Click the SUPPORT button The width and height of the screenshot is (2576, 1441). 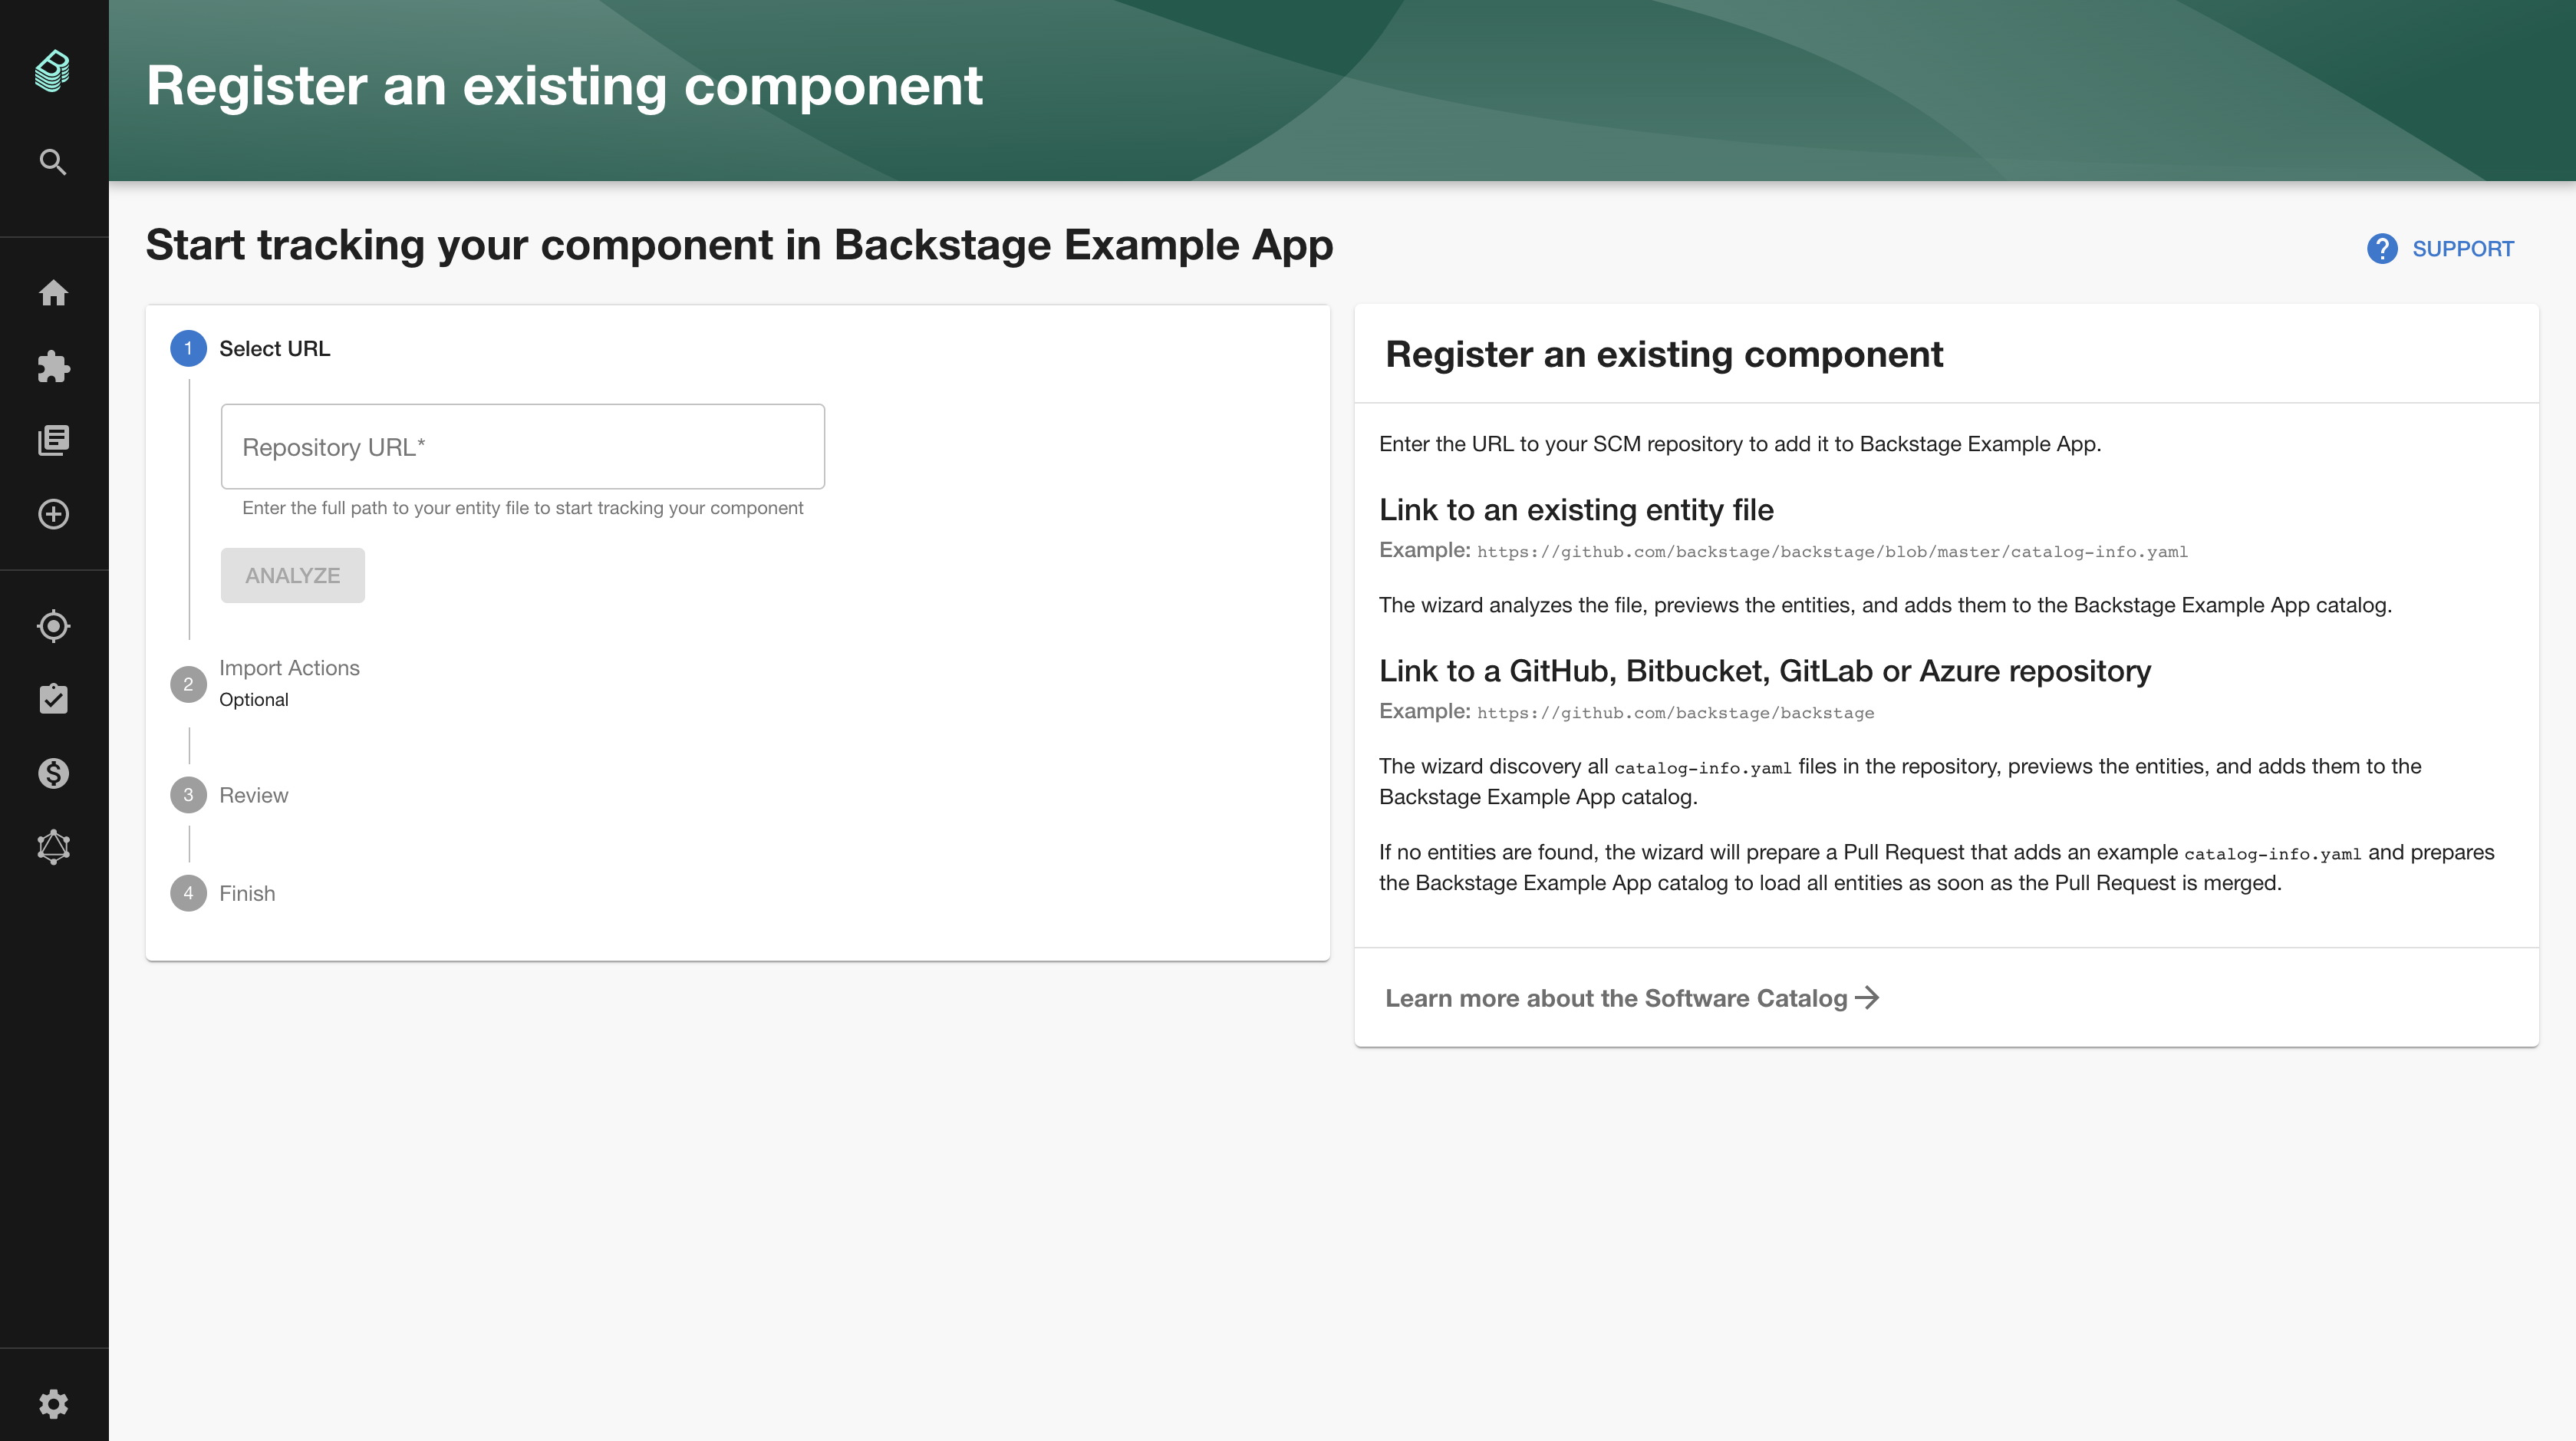tap(2462, 249)
